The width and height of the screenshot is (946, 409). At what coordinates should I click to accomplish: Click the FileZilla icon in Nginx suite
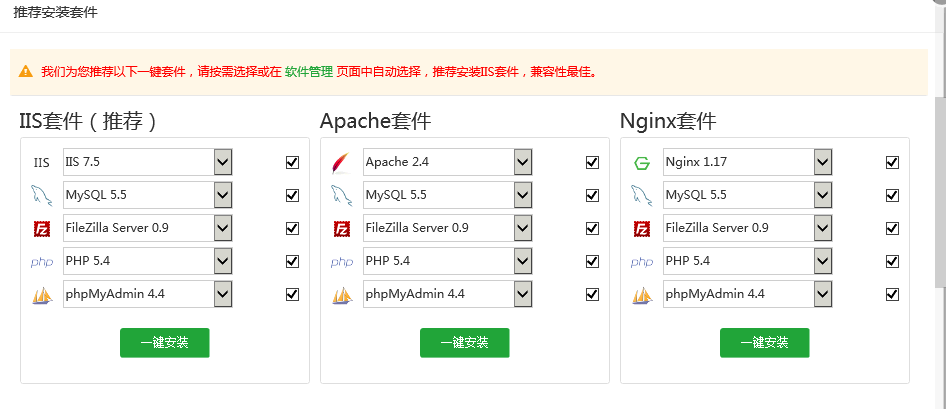pos(641,229)
